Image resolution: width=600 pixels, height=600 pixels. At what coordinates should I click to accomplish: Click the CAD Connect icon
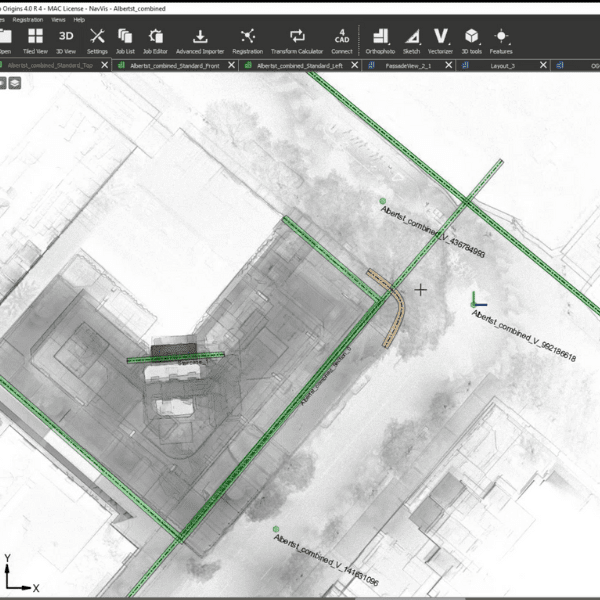point(342,39)
